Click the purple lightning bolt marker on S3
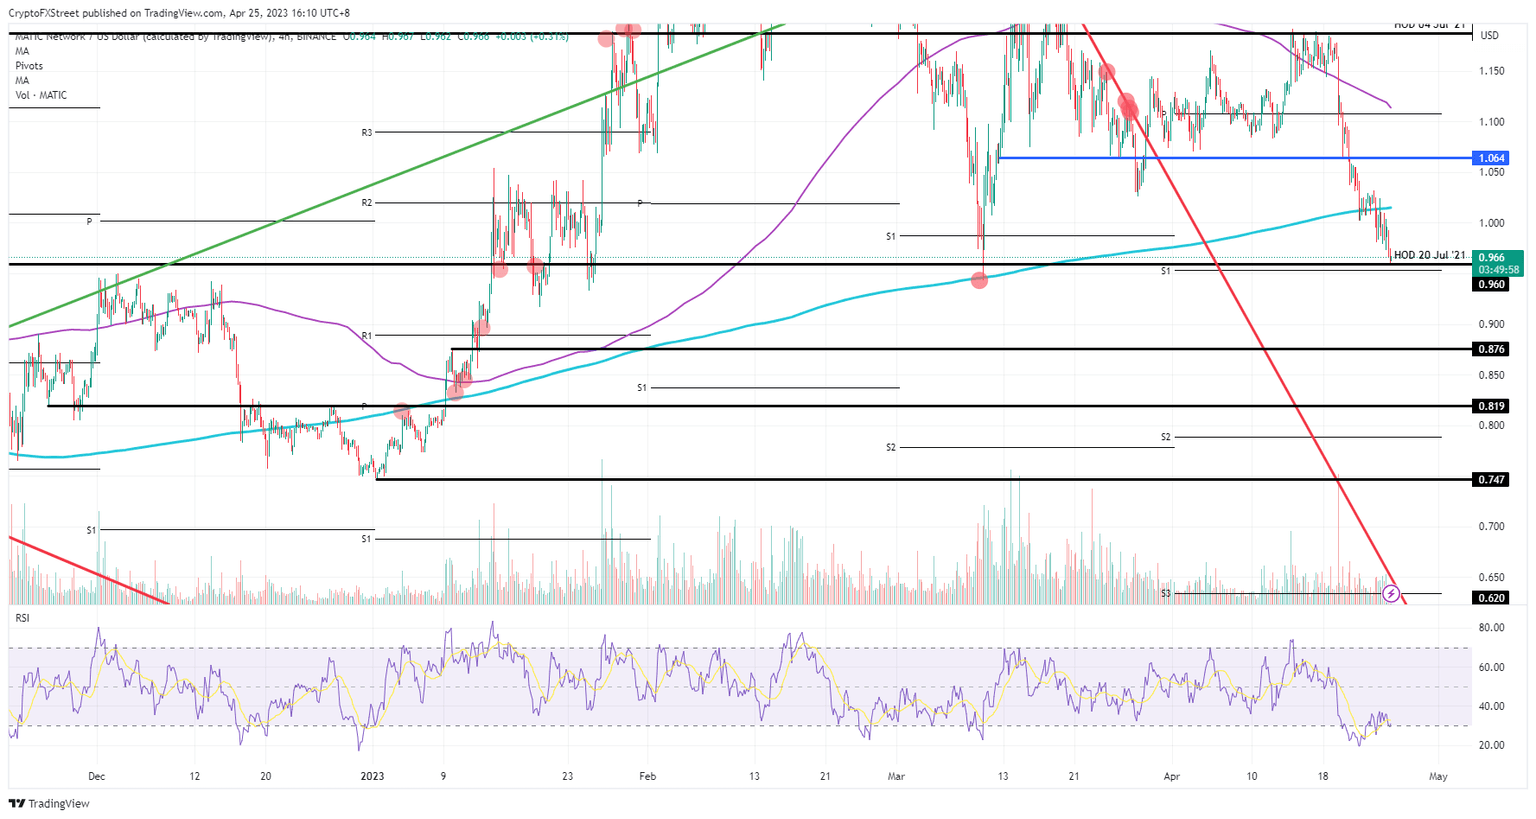Screen dimensions: 1536x819 pos(1392,594)
